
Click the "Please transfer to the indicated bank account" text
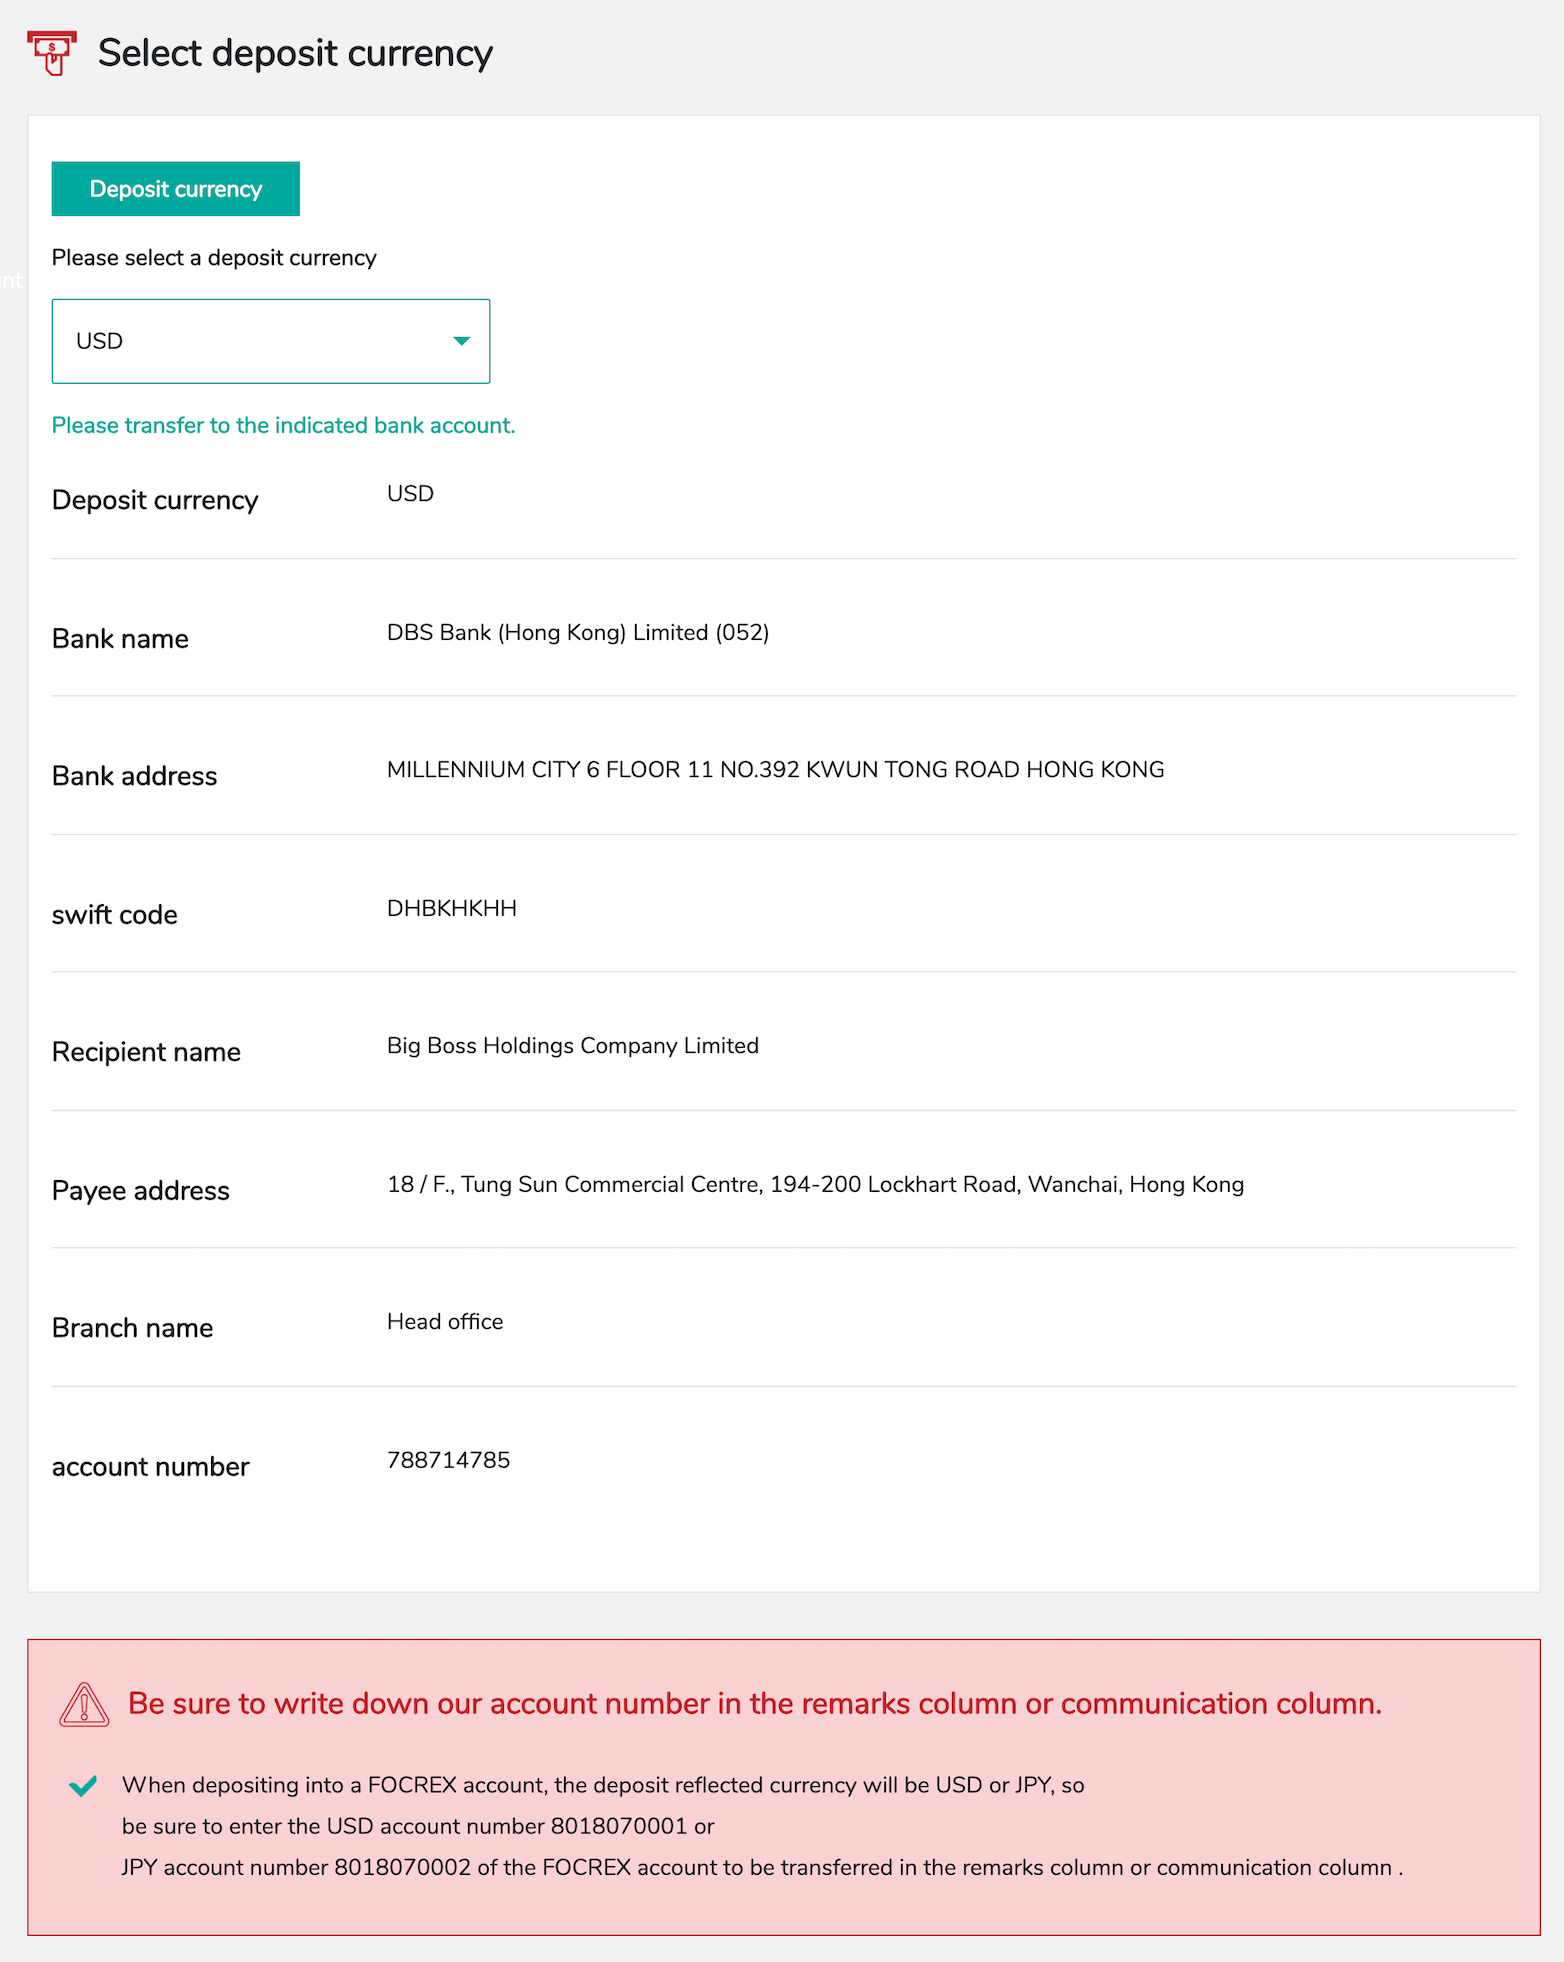pyautogui.click(x=283, y=425)
